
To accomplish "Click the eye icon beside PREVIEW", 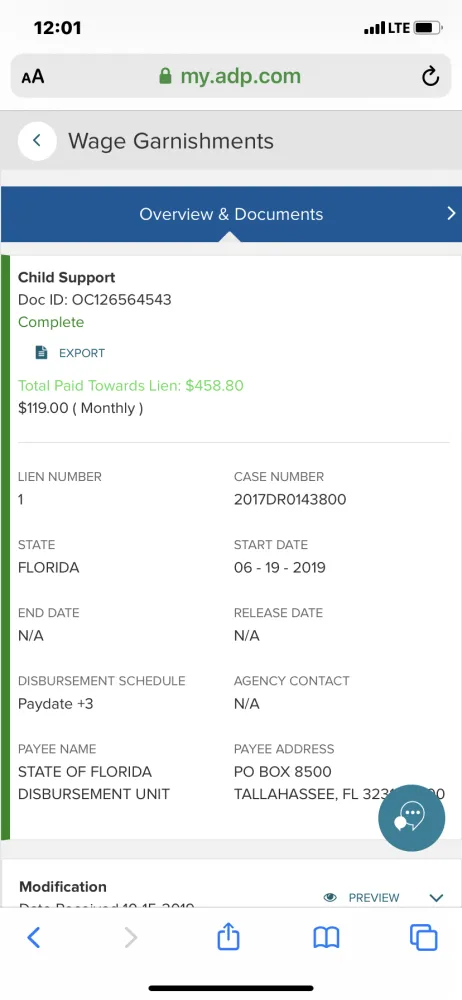I will pos(330,897).
